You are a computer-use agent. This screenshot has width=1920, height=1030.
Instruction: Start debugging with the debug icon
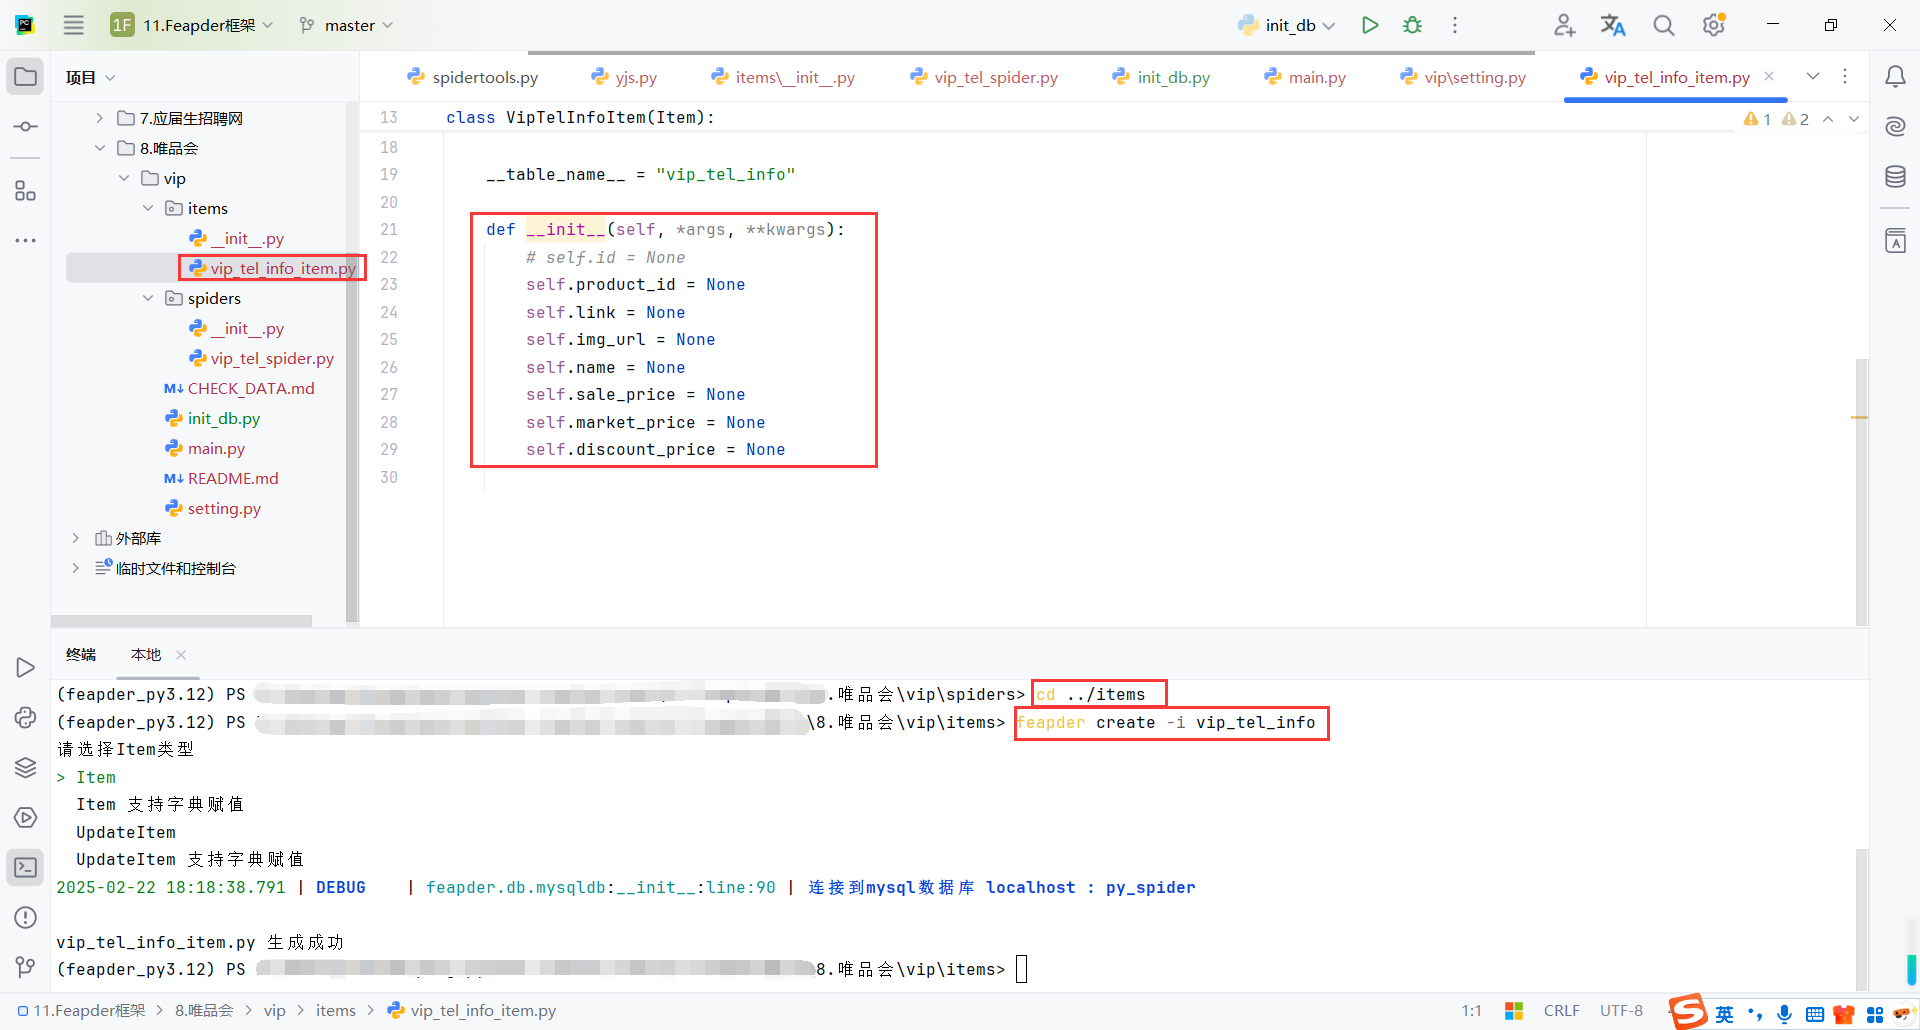1412,25
